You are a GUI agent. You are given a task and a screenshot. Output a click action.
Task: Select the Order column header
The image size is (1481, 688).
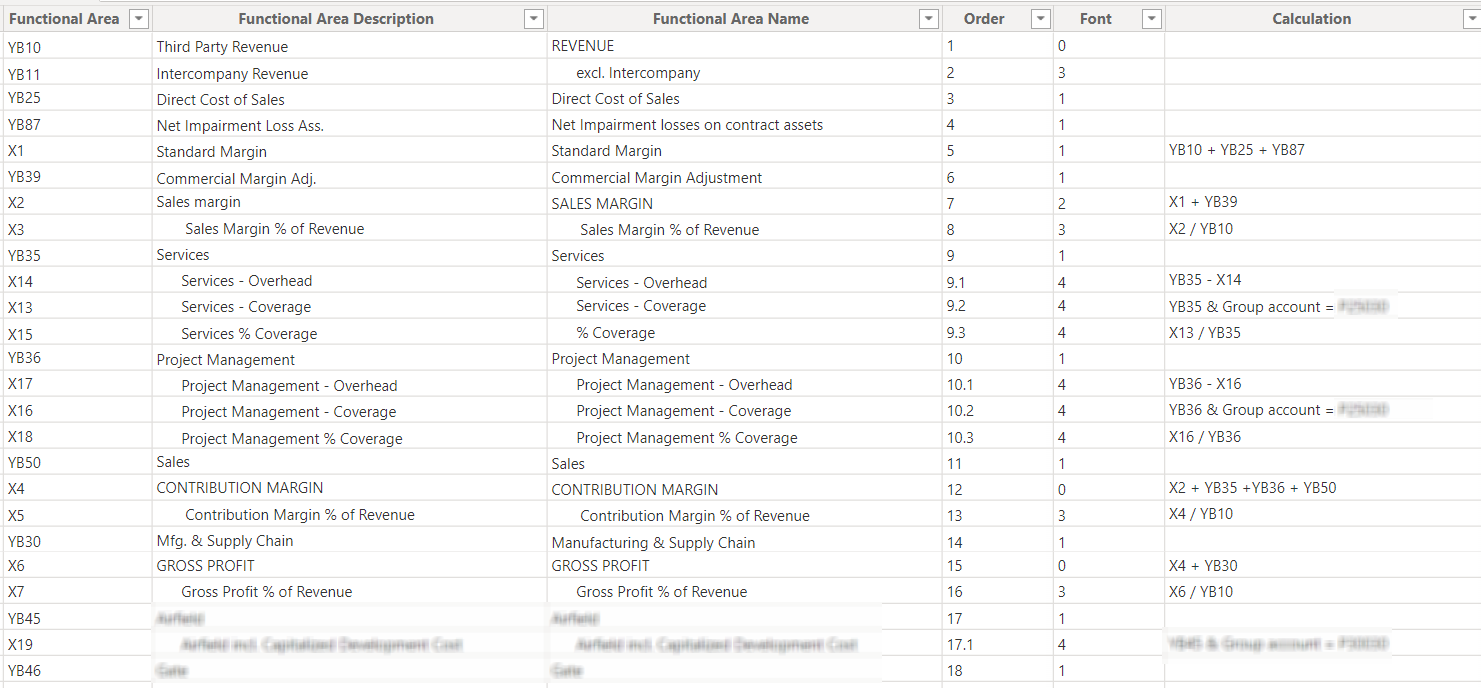(x=984, y=19)
